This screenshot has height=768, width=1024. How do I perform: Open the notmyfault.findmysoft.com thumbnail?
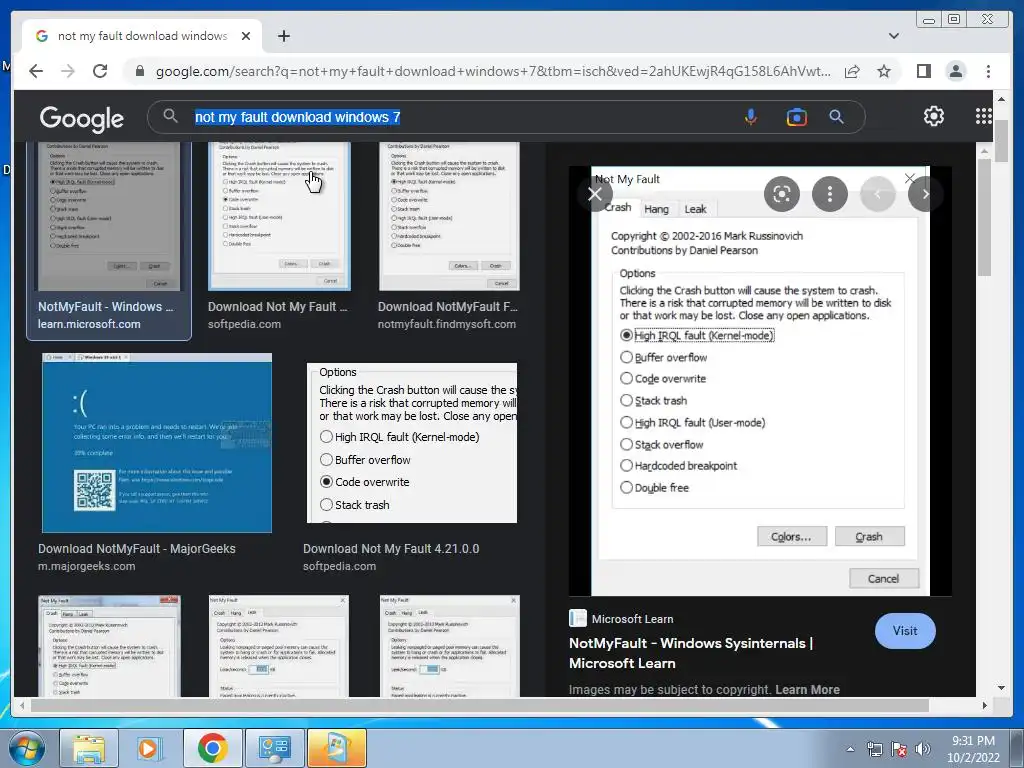449,216
